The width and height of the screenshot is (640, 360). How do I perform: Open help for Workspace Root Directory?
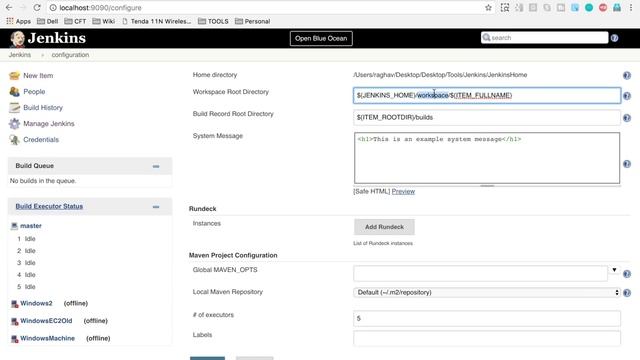(x=627, y=96)
